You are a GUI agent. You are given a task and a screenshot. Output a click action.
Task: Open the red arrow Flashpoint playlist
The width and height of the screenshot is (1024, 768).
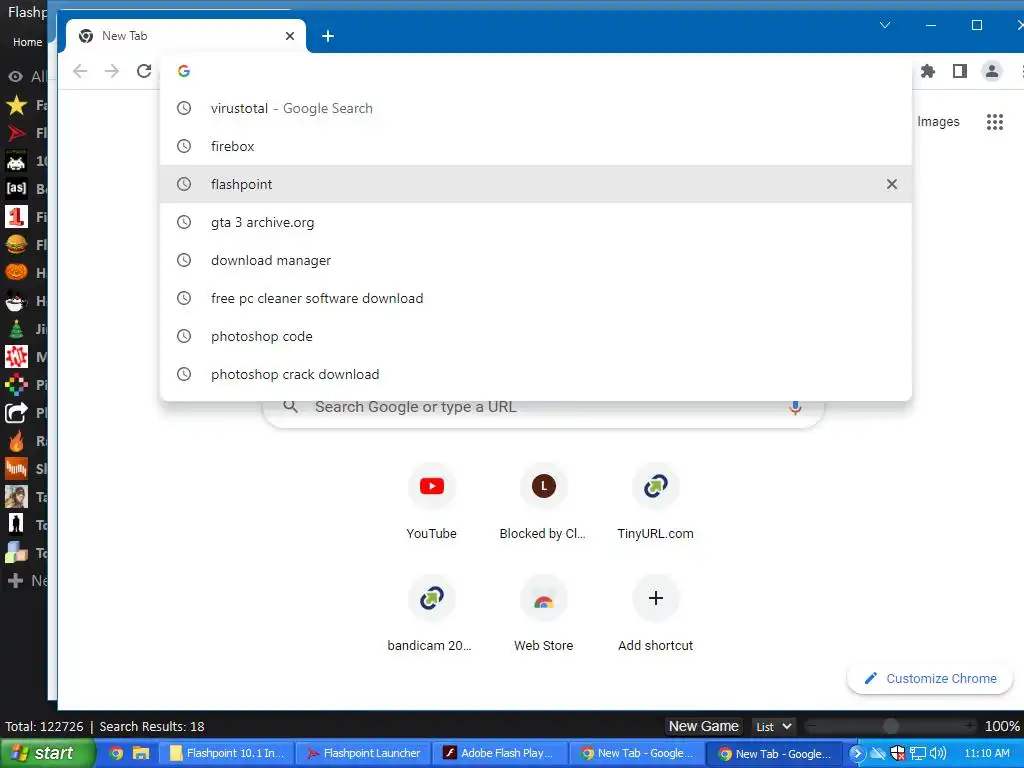point(16,133)
